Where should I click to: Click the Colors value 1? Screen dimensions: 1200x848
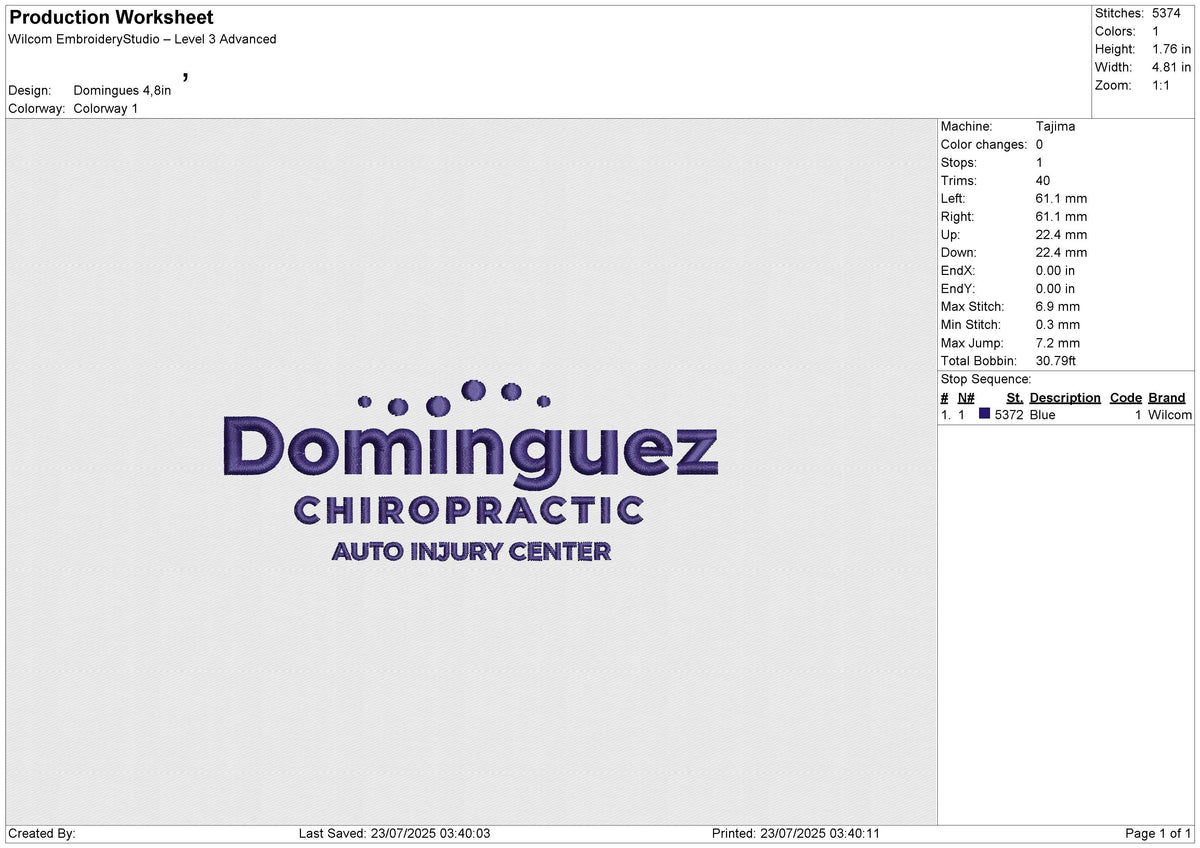click(x=1156, y=31)
